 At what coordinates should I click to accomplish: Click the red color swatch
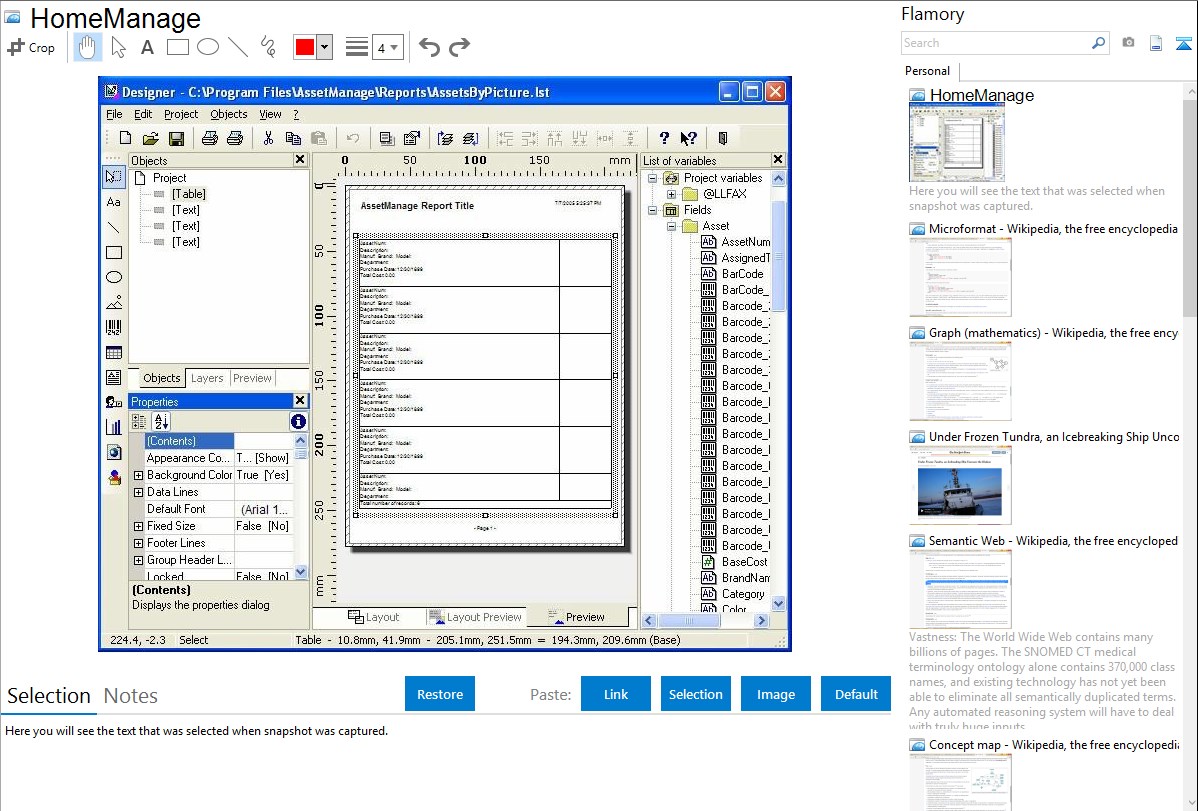point(305,47)
